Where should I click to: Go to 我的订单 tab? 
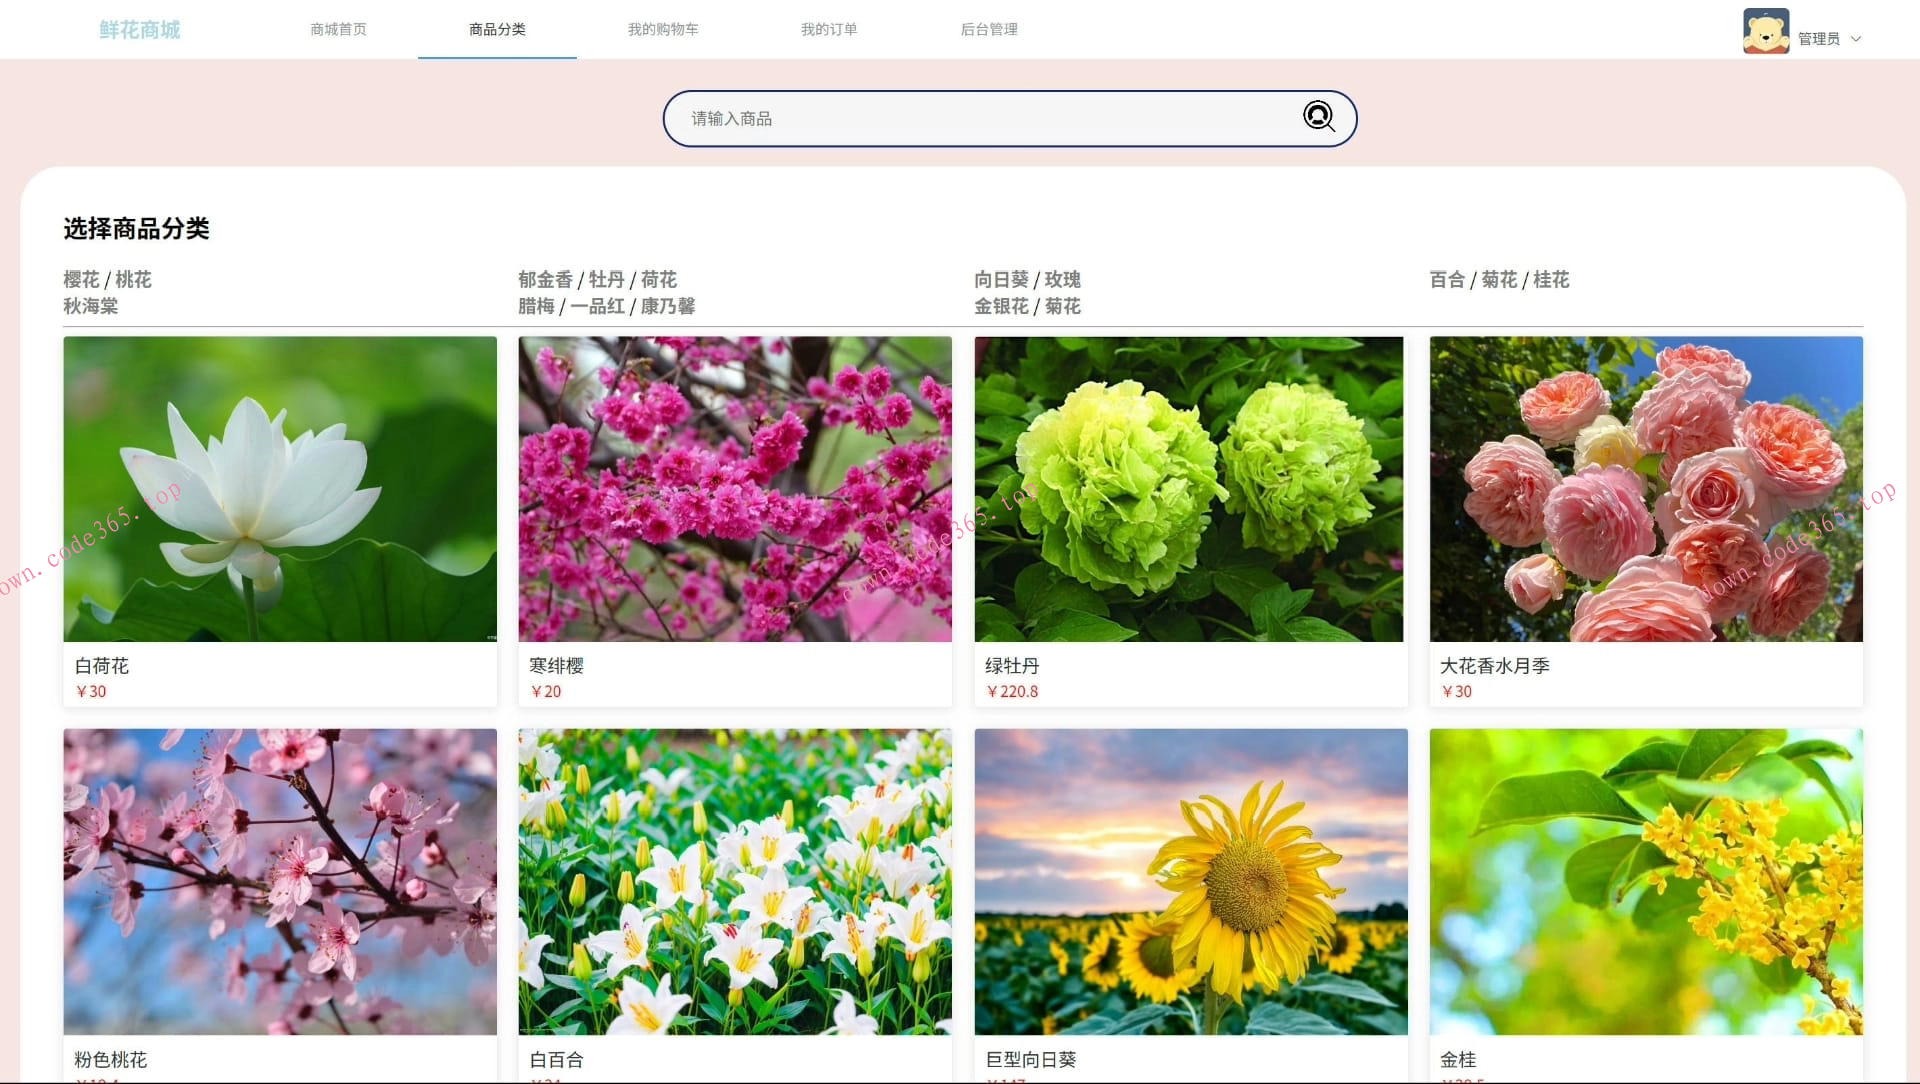828,30
